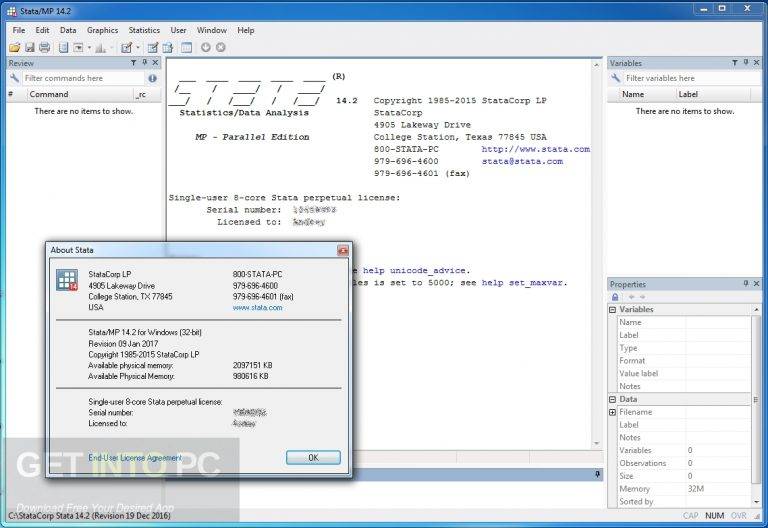Click the Properties back arrow icon
Image resolution: width=768 pixels, height=528 pixels.
(x=631, y=297)
